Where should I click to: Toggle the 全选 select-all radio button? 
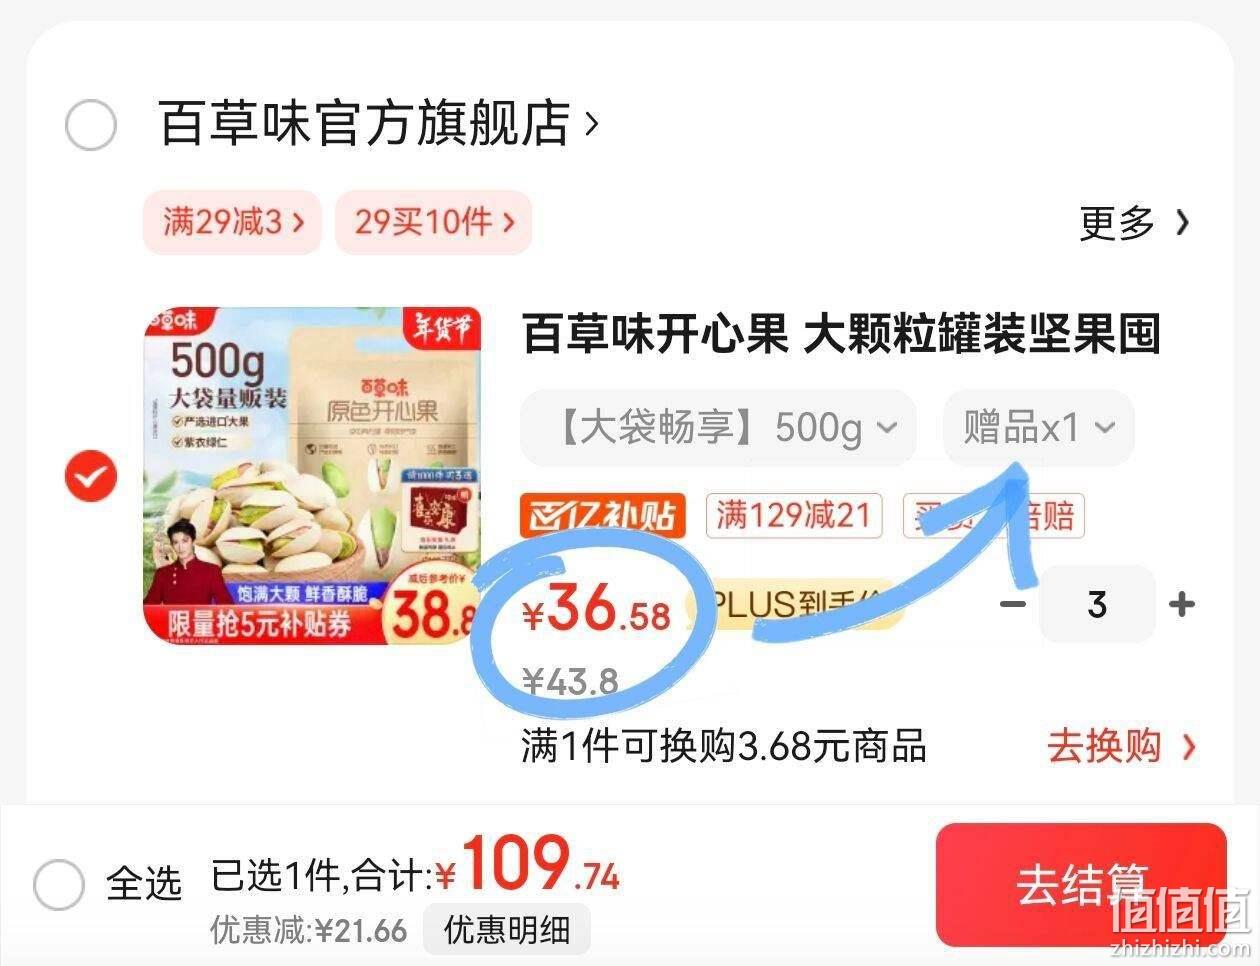pyautogui.click(x=59, y=884)
